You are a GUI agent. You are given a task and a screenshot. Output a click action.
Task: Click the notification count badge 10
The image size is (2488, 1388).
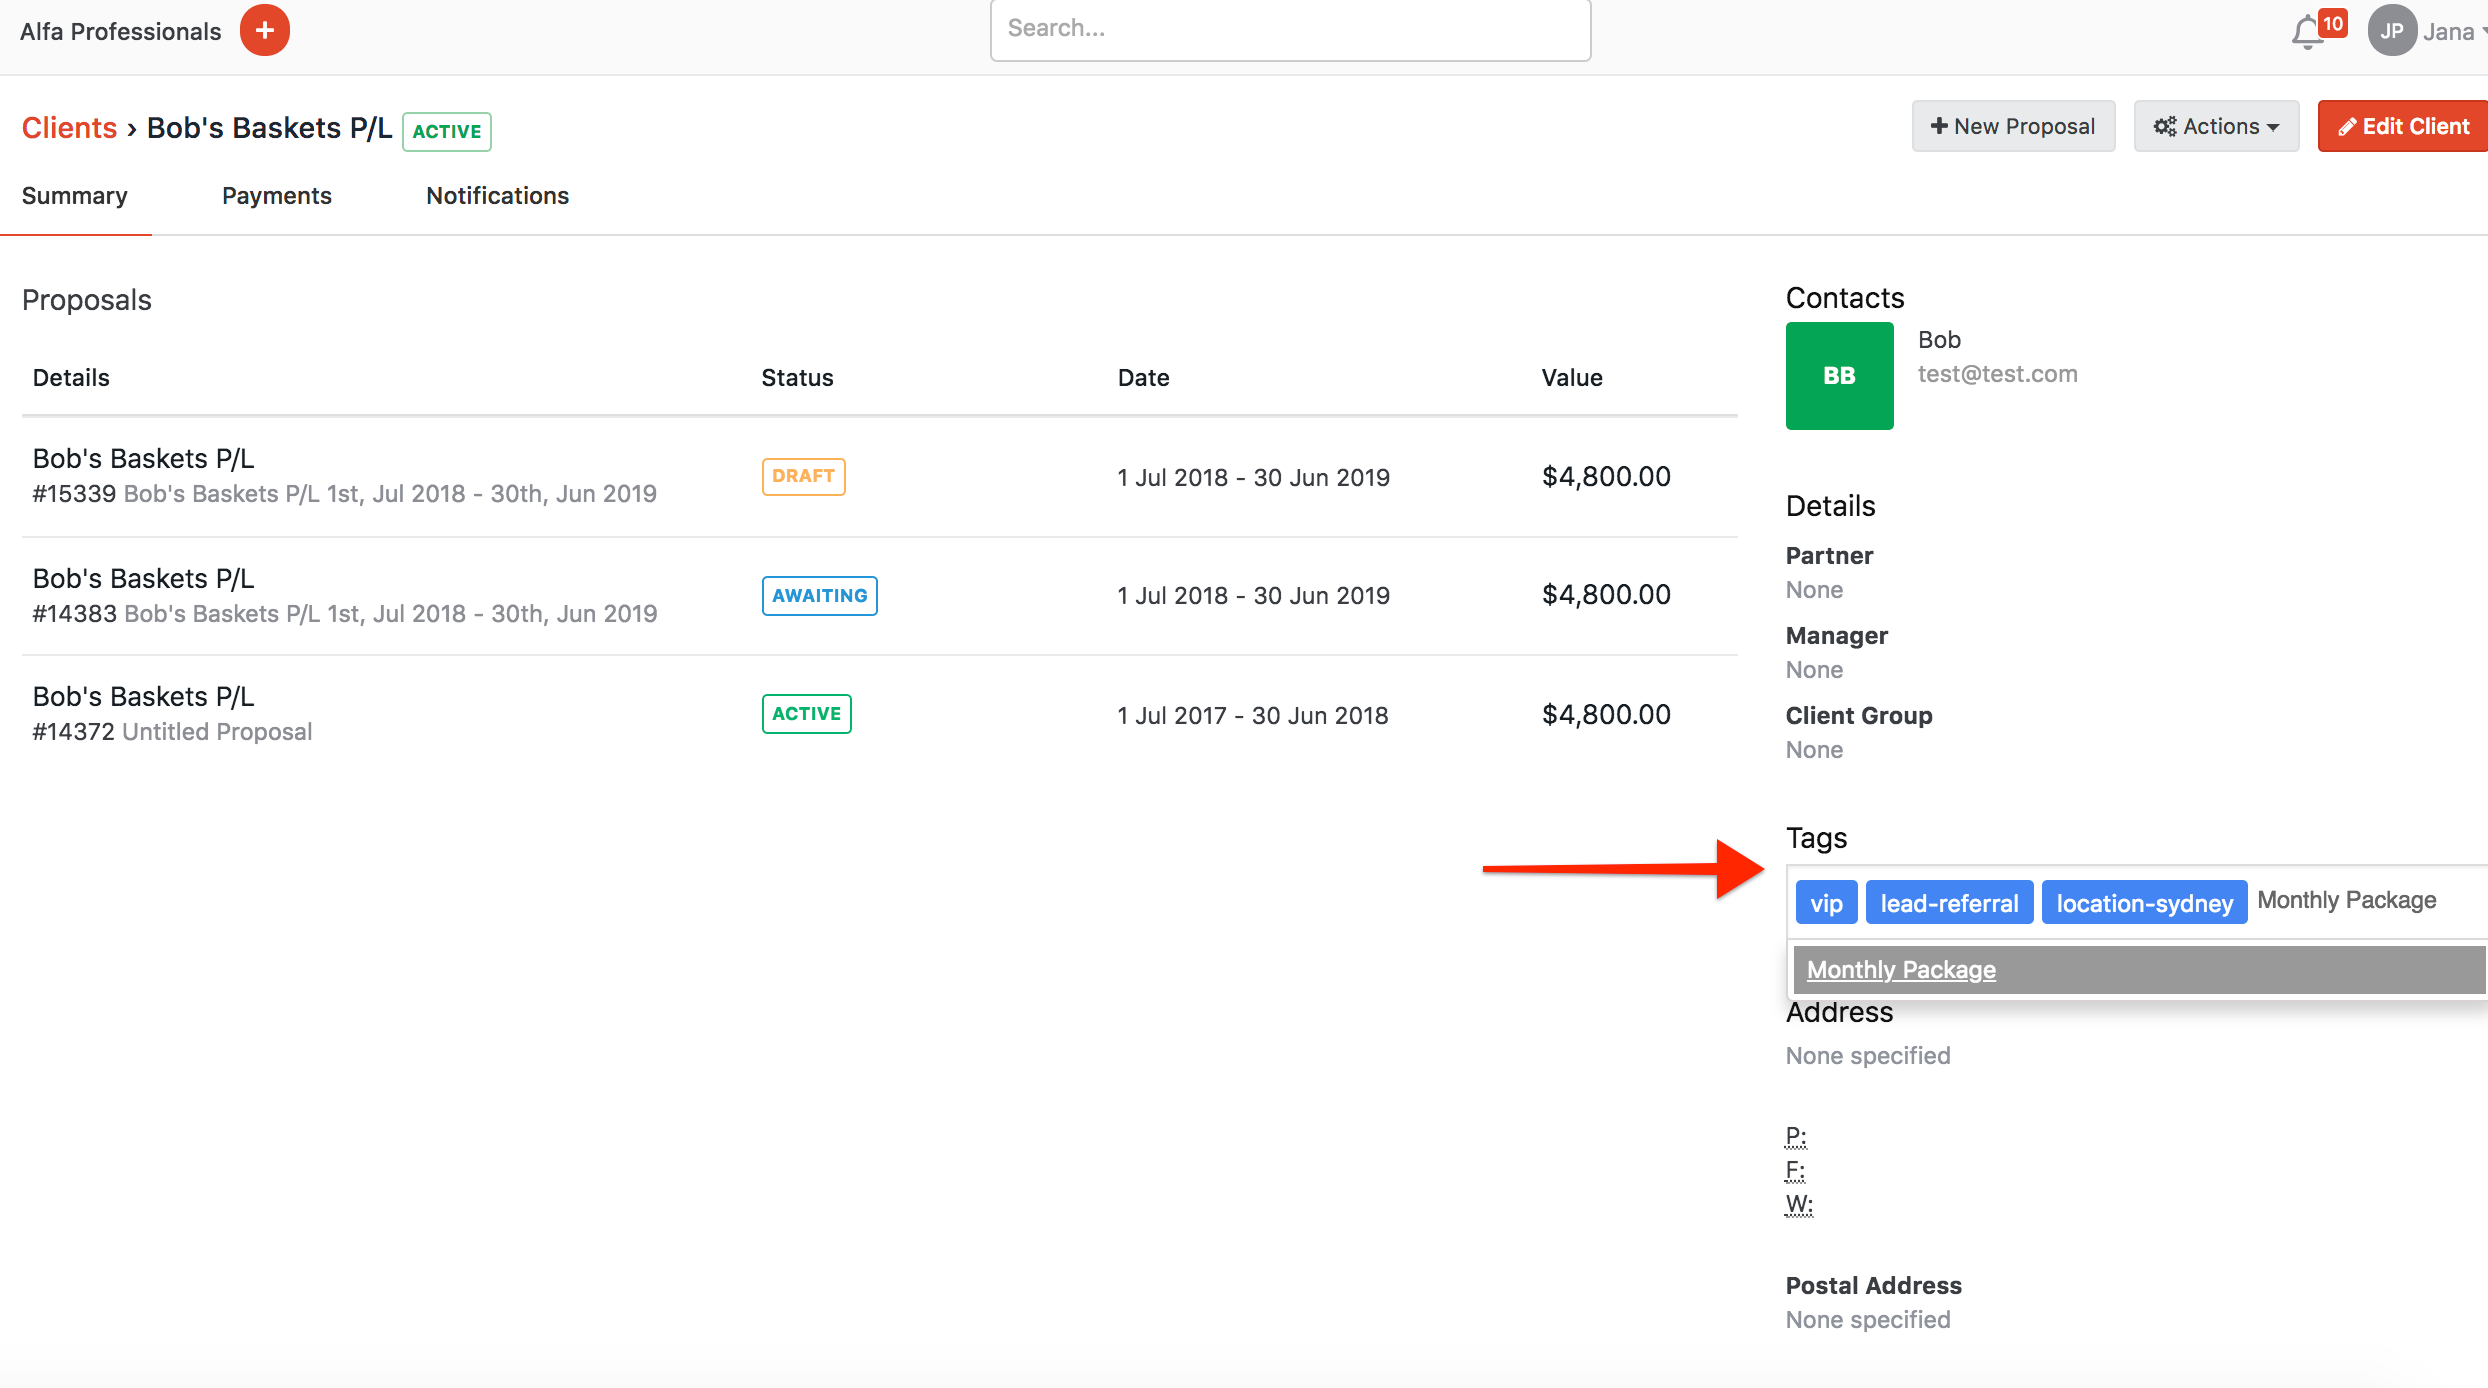(x=2333, y=23)
